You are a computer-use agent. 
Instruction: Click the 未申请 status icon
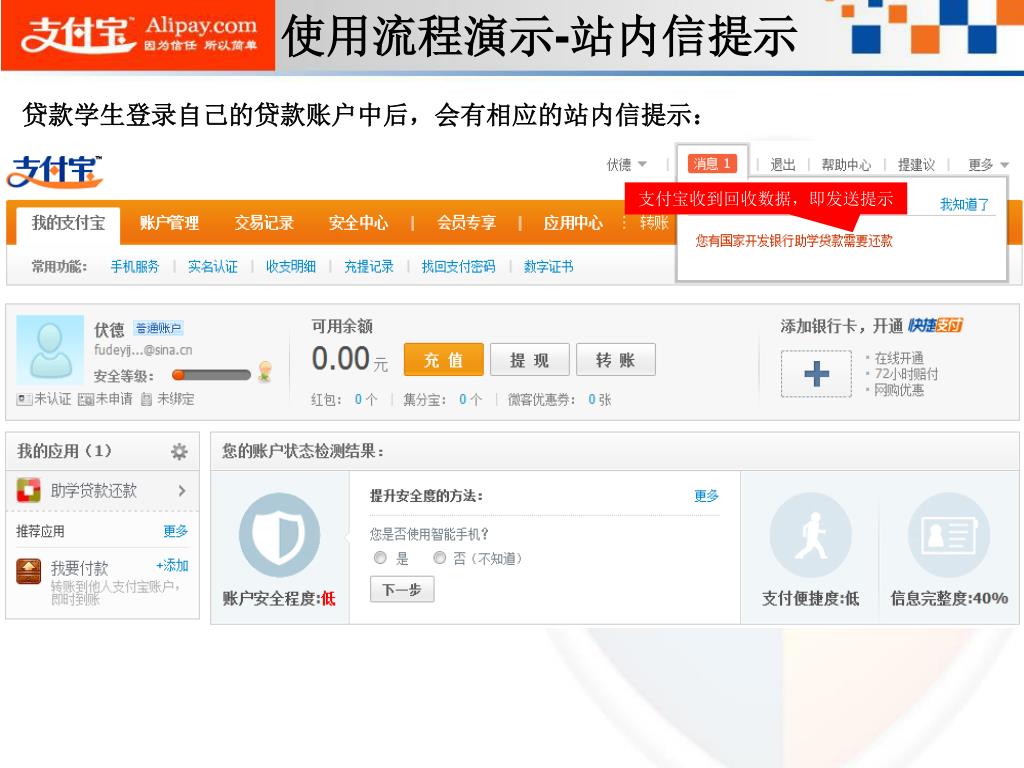pos(86,399)
